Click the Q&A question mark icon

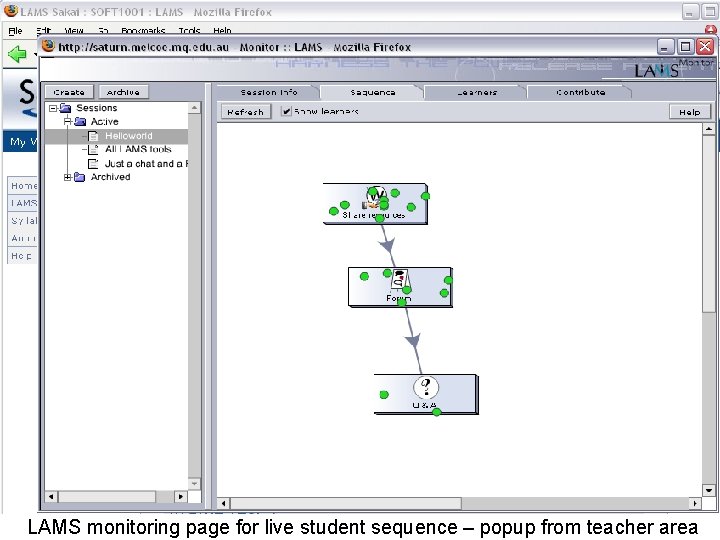coord(426,387)
